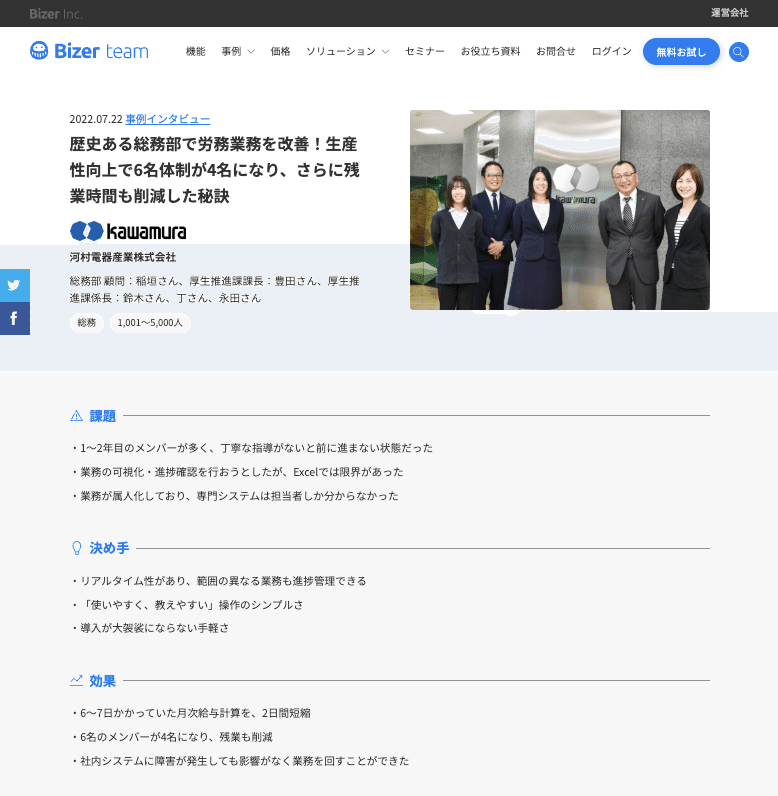The height and width of the screenshot is (796, 778).
Task: Open the 機能 menu item
Action: [x=195, y=51]
